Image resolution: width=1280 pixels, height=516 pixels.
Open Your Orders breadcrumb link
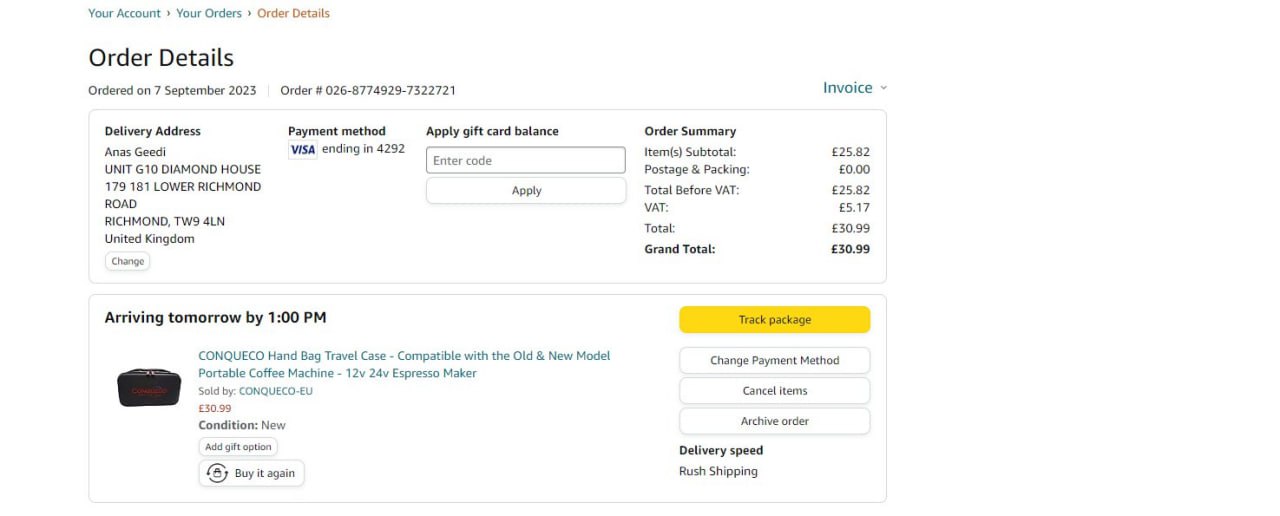point(209,13)
